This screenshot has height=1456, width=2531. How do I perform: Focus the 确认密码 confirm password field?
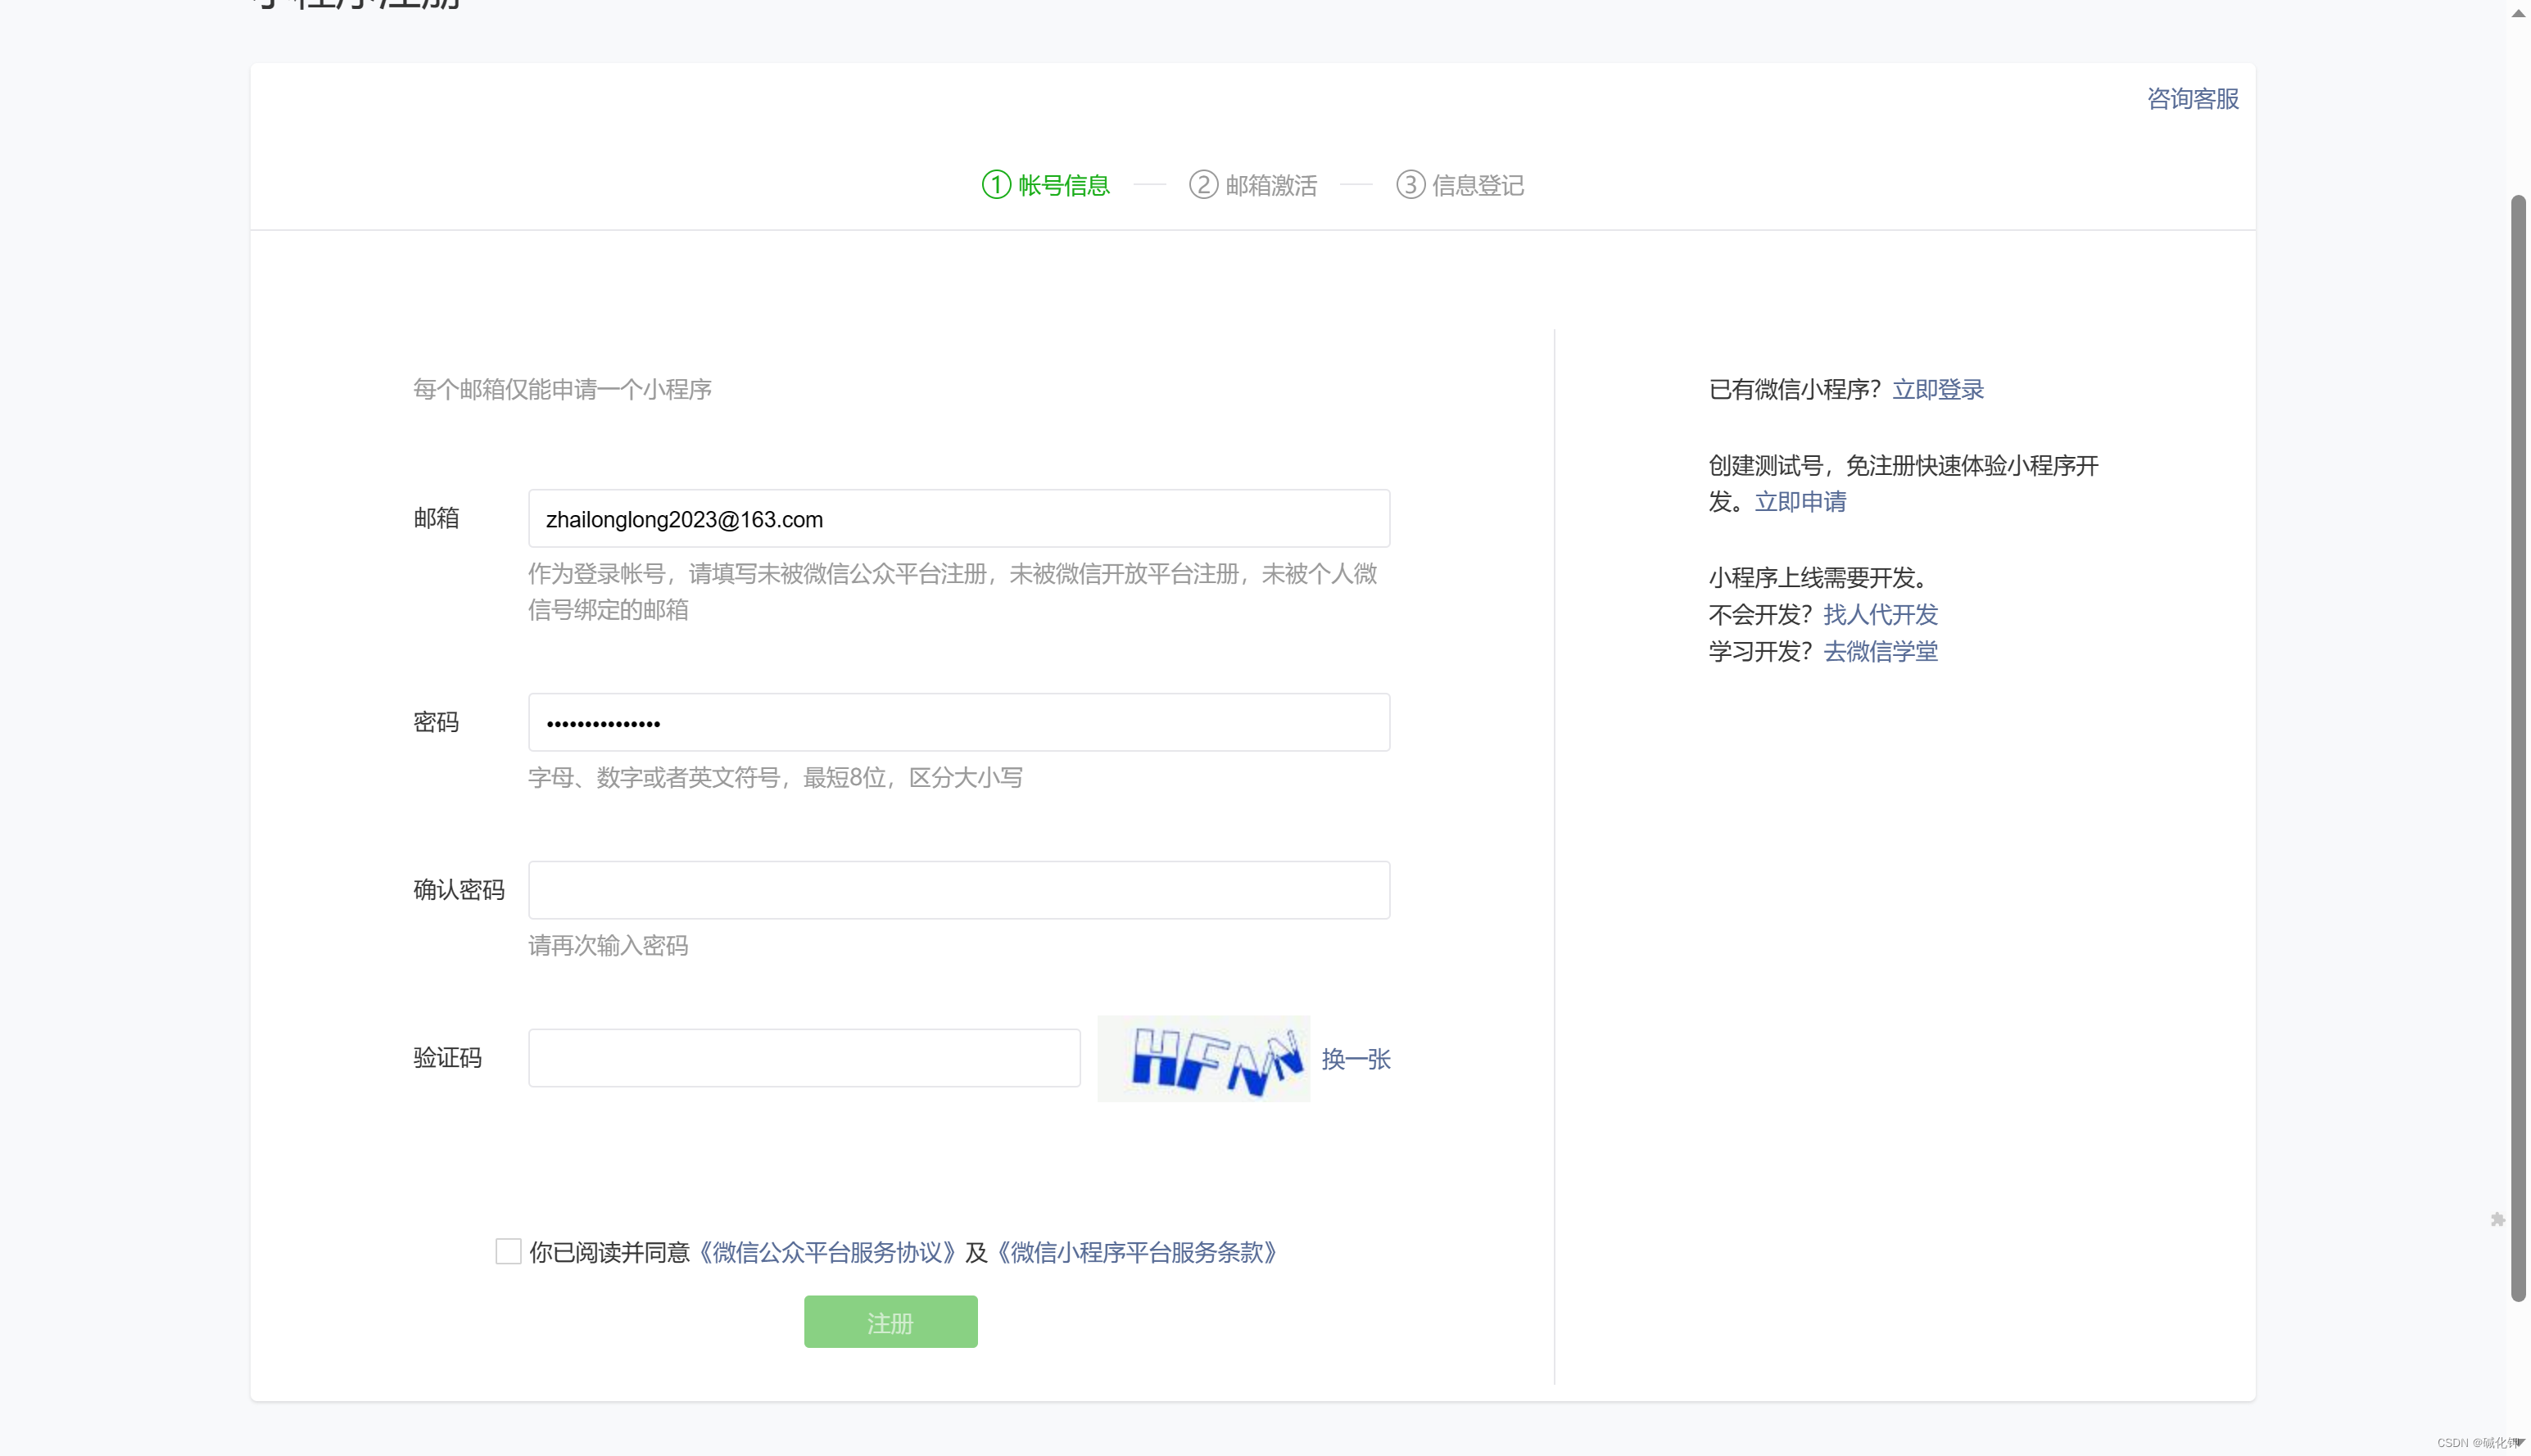pyautogui.click(x=958, y=890)
